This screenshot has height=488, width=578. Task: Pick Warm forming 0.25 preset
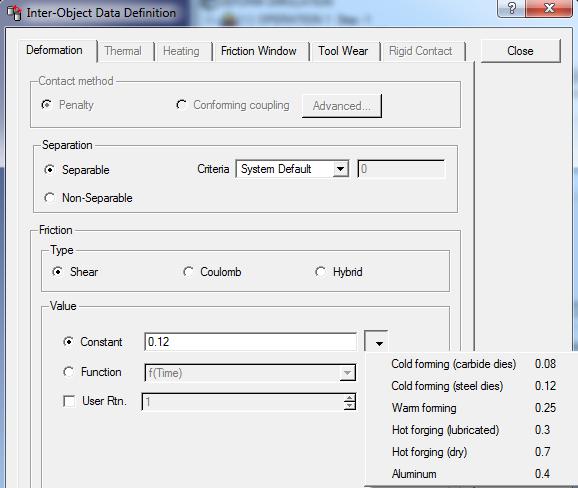click(471, 408)
